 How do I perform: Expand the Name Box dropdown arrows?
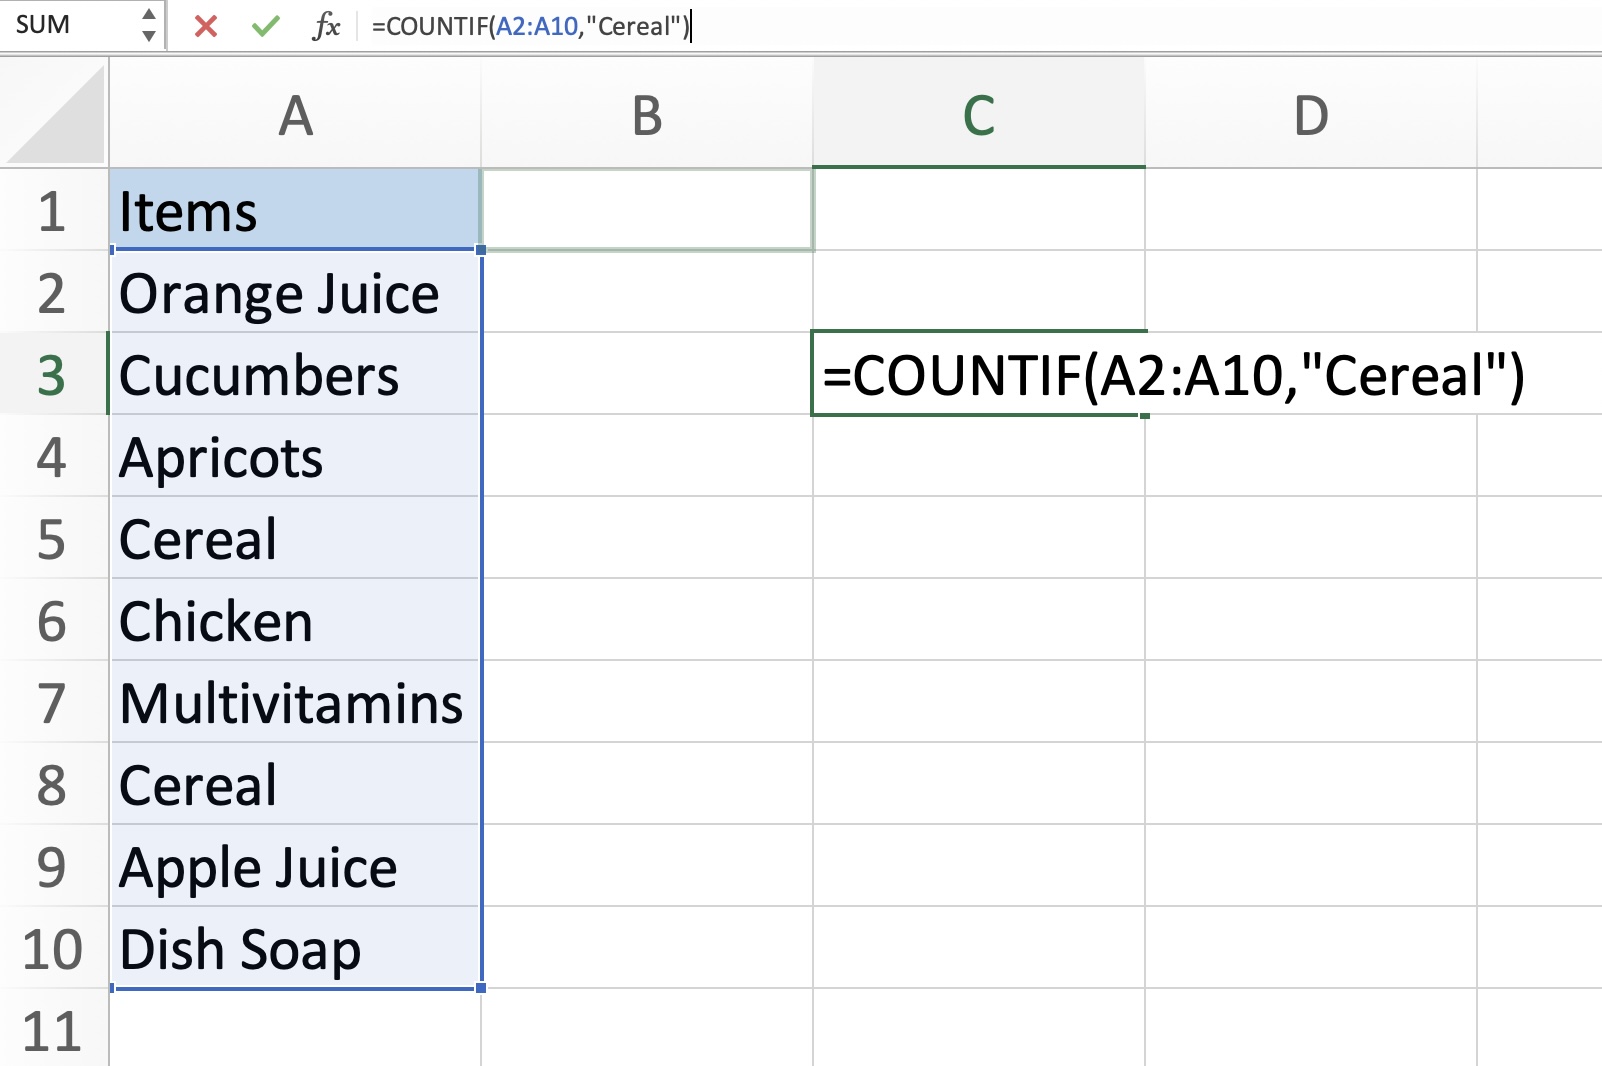(x=149, y=25)
